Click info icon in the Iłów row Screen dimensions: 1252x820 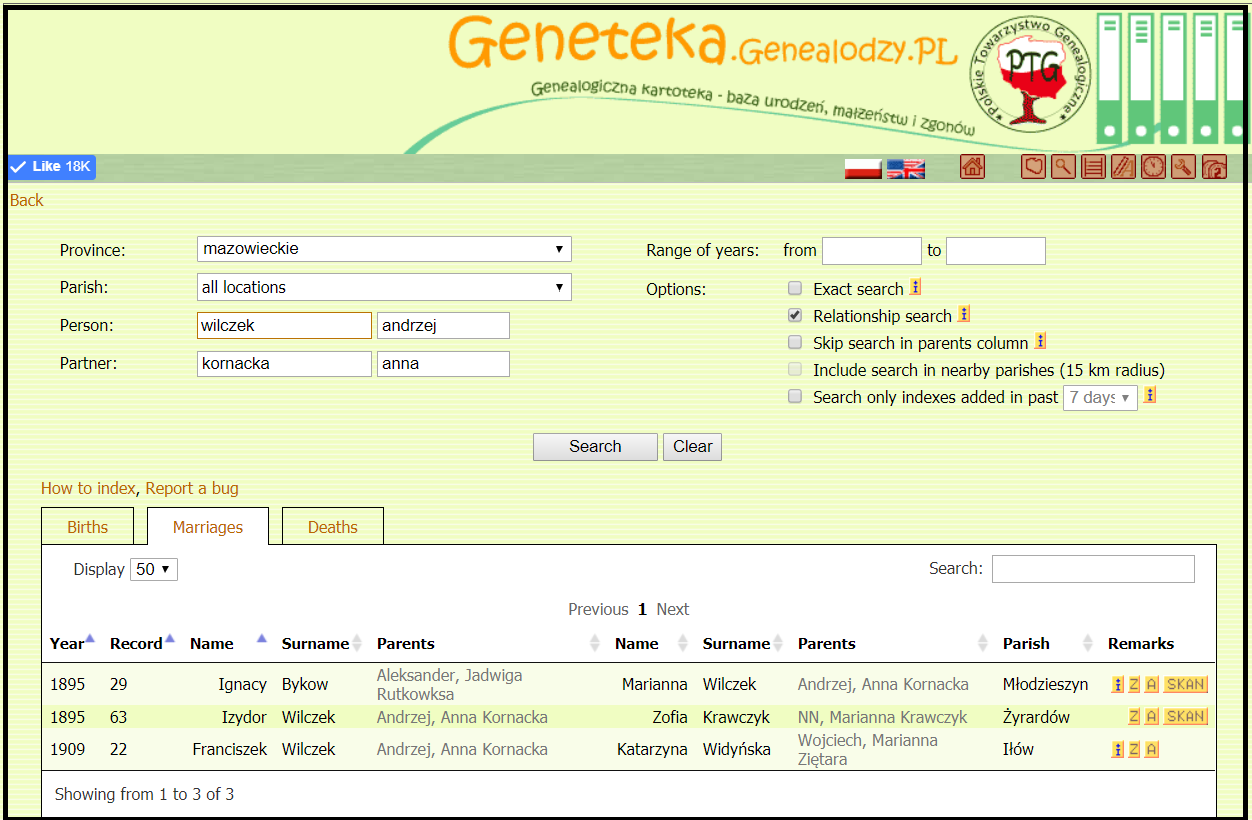(x=1117, y=749)
